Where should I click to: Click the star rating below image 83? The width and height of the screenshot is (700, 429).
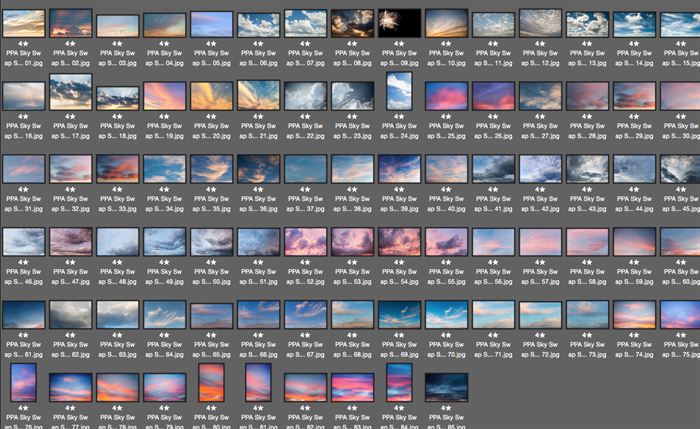(352, 408)
